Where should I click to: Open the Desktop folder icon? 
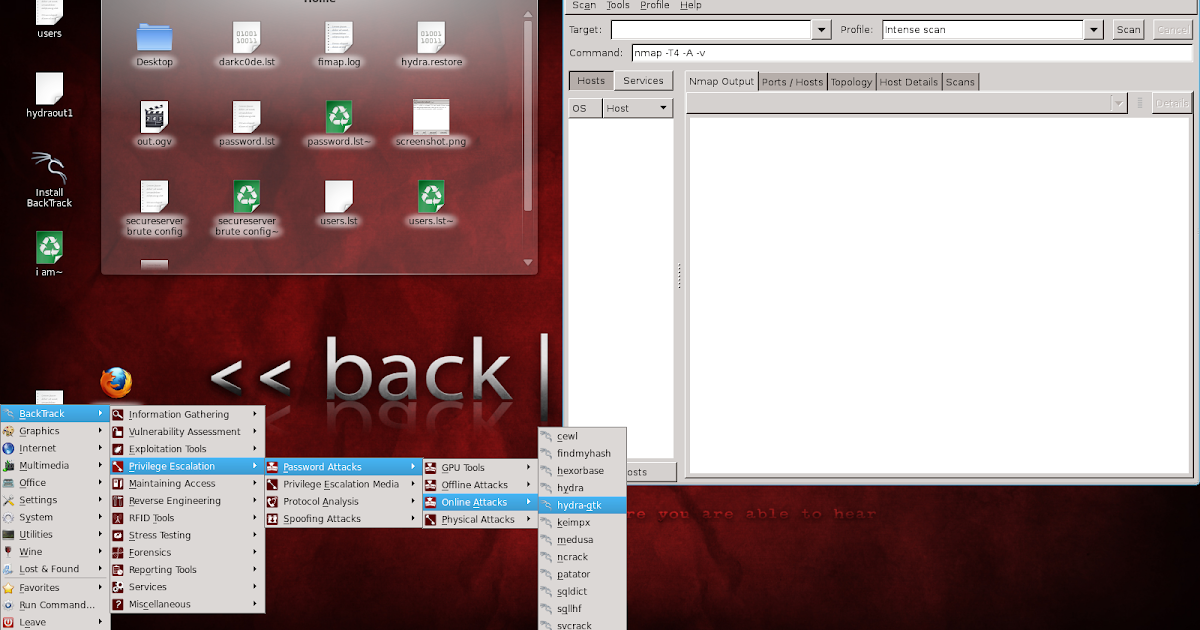(154, 38)
